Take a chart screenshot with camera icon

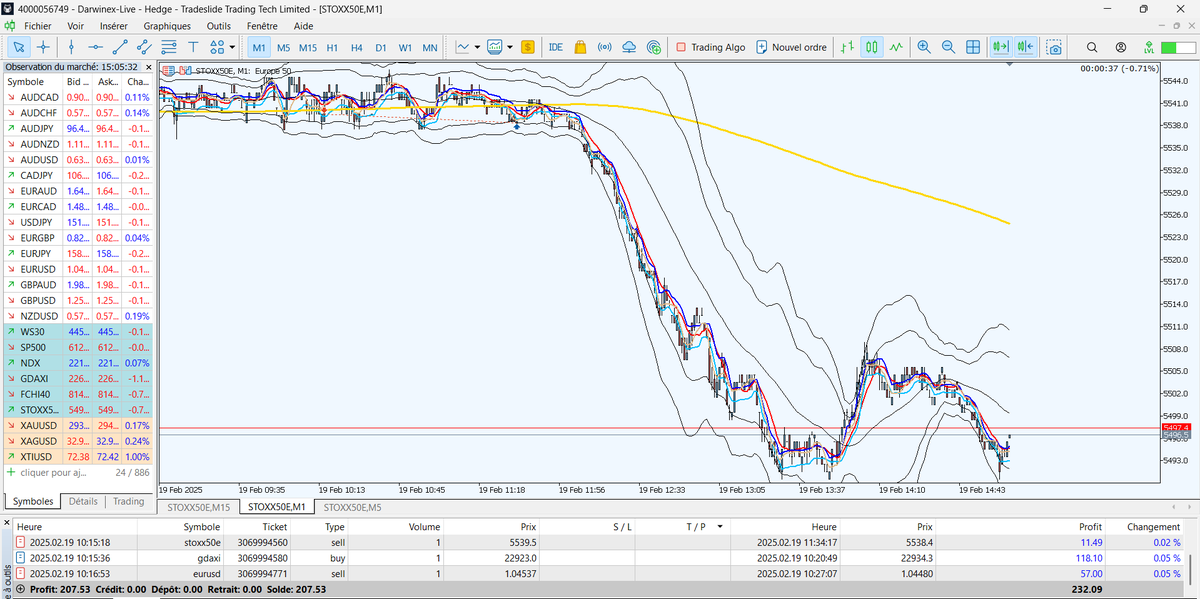[x=1054, y=47]
